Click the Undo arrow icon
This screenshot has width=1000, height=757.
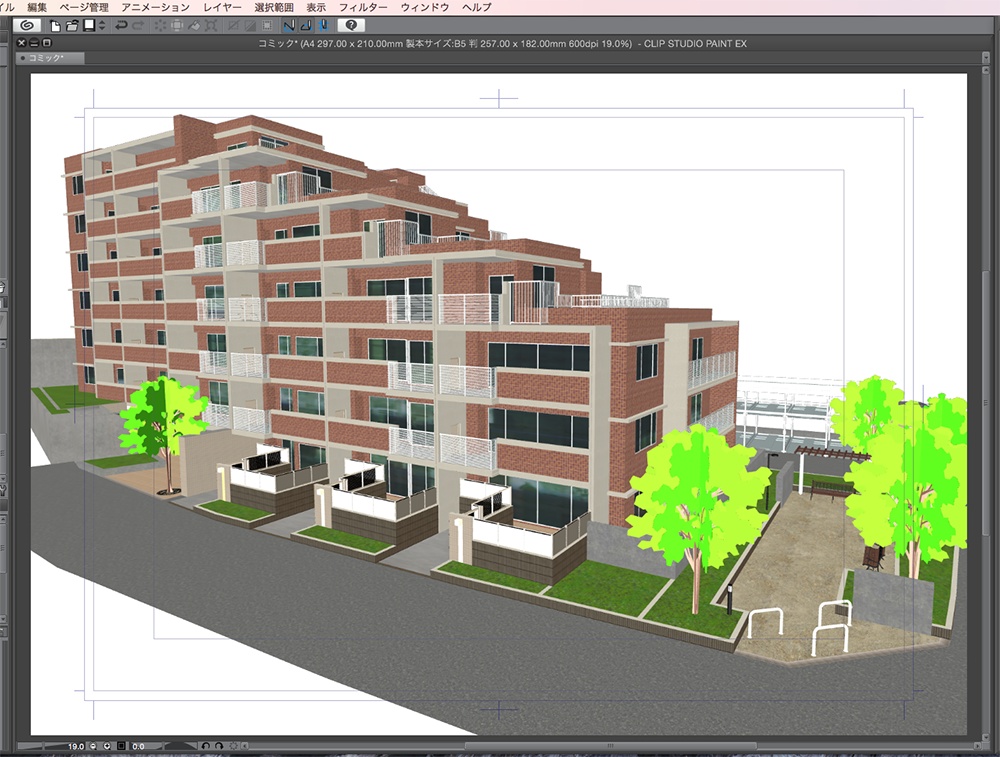(120, 26)
